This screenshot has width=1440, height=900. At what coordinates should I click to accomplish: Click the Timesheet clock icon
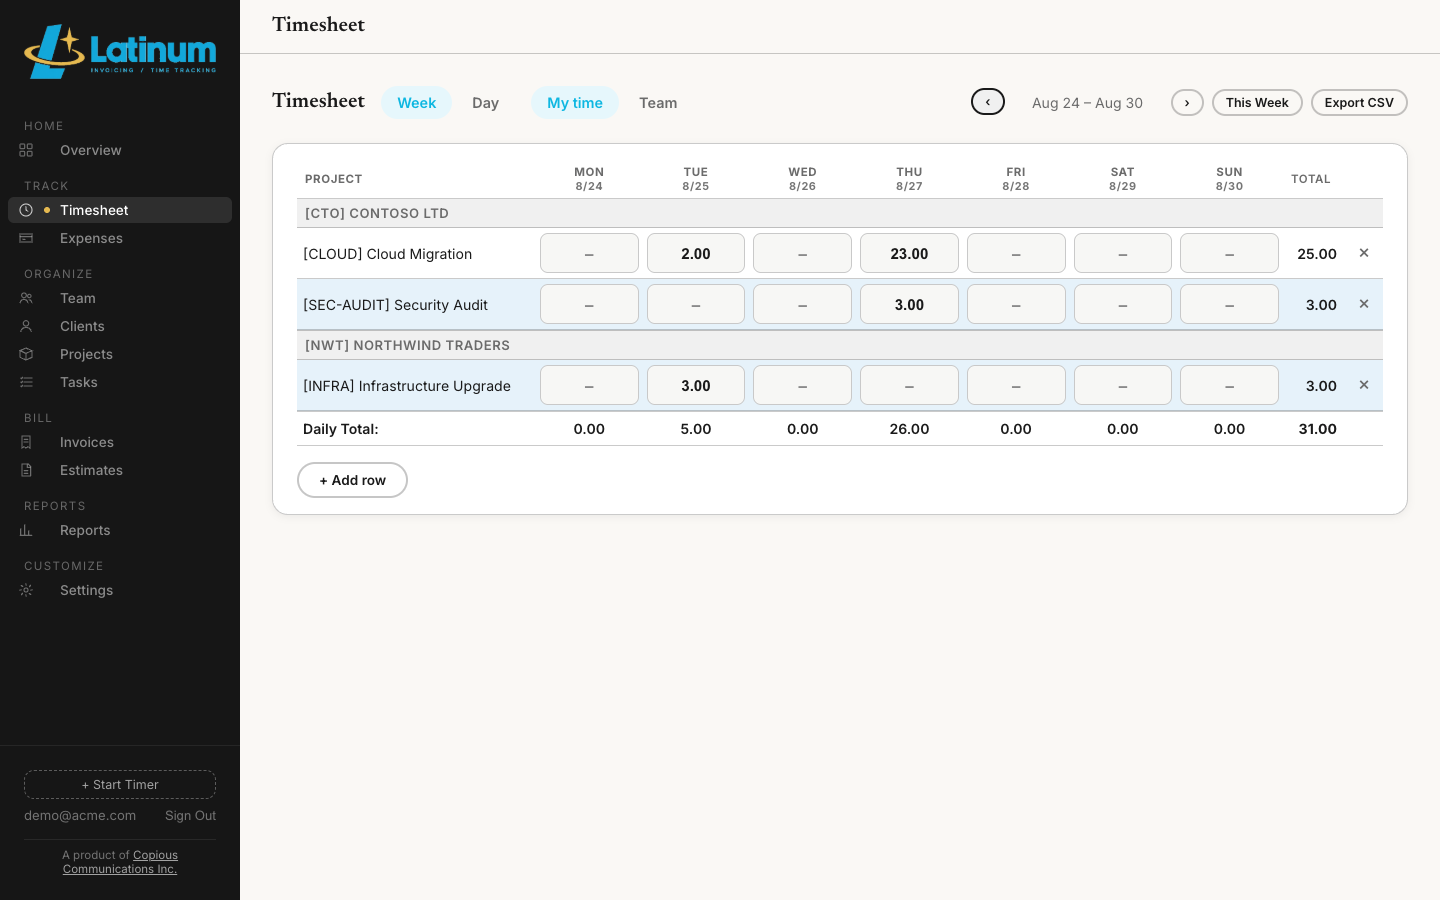(x=26, y=210)
